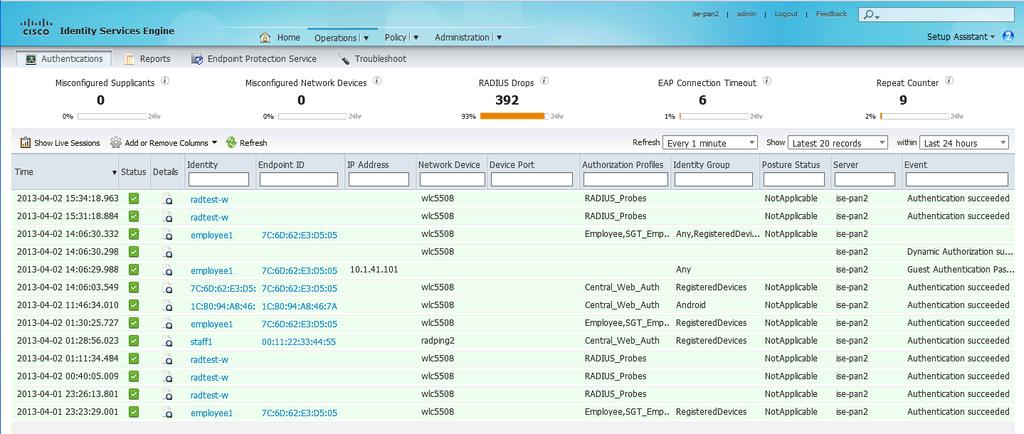
Task: Click the IP Address filter field
Action: (378, 179)
